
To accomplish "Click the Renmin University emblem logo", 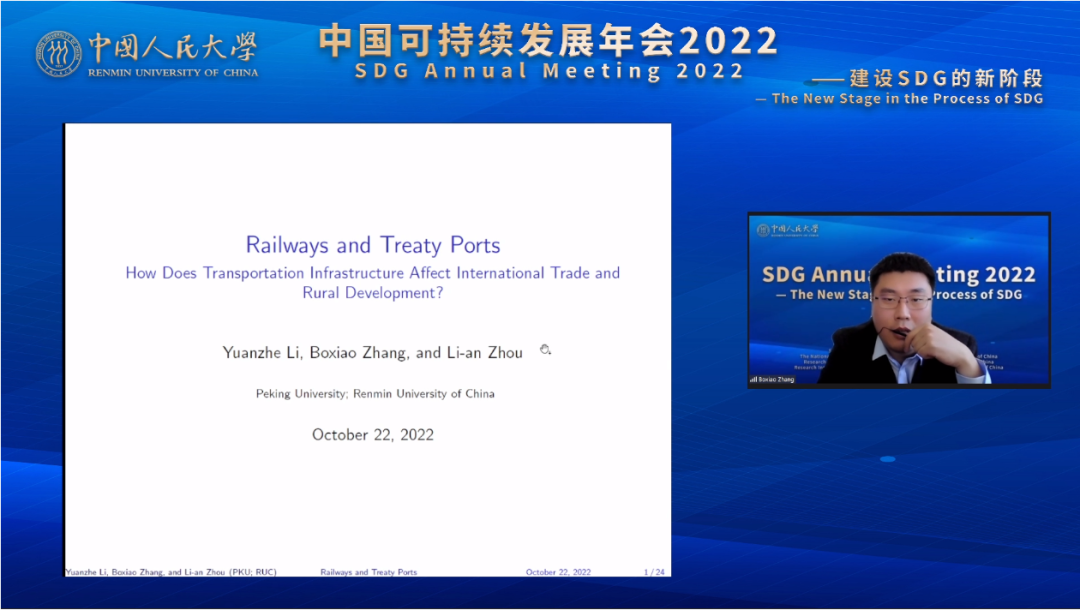I will [x=59, y=54].
